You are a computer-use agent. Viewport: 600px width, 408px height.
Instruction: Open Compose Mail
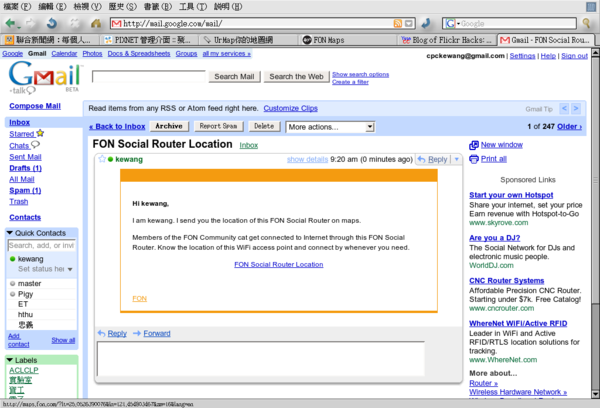pyautogui.click(x=35, y=106)
